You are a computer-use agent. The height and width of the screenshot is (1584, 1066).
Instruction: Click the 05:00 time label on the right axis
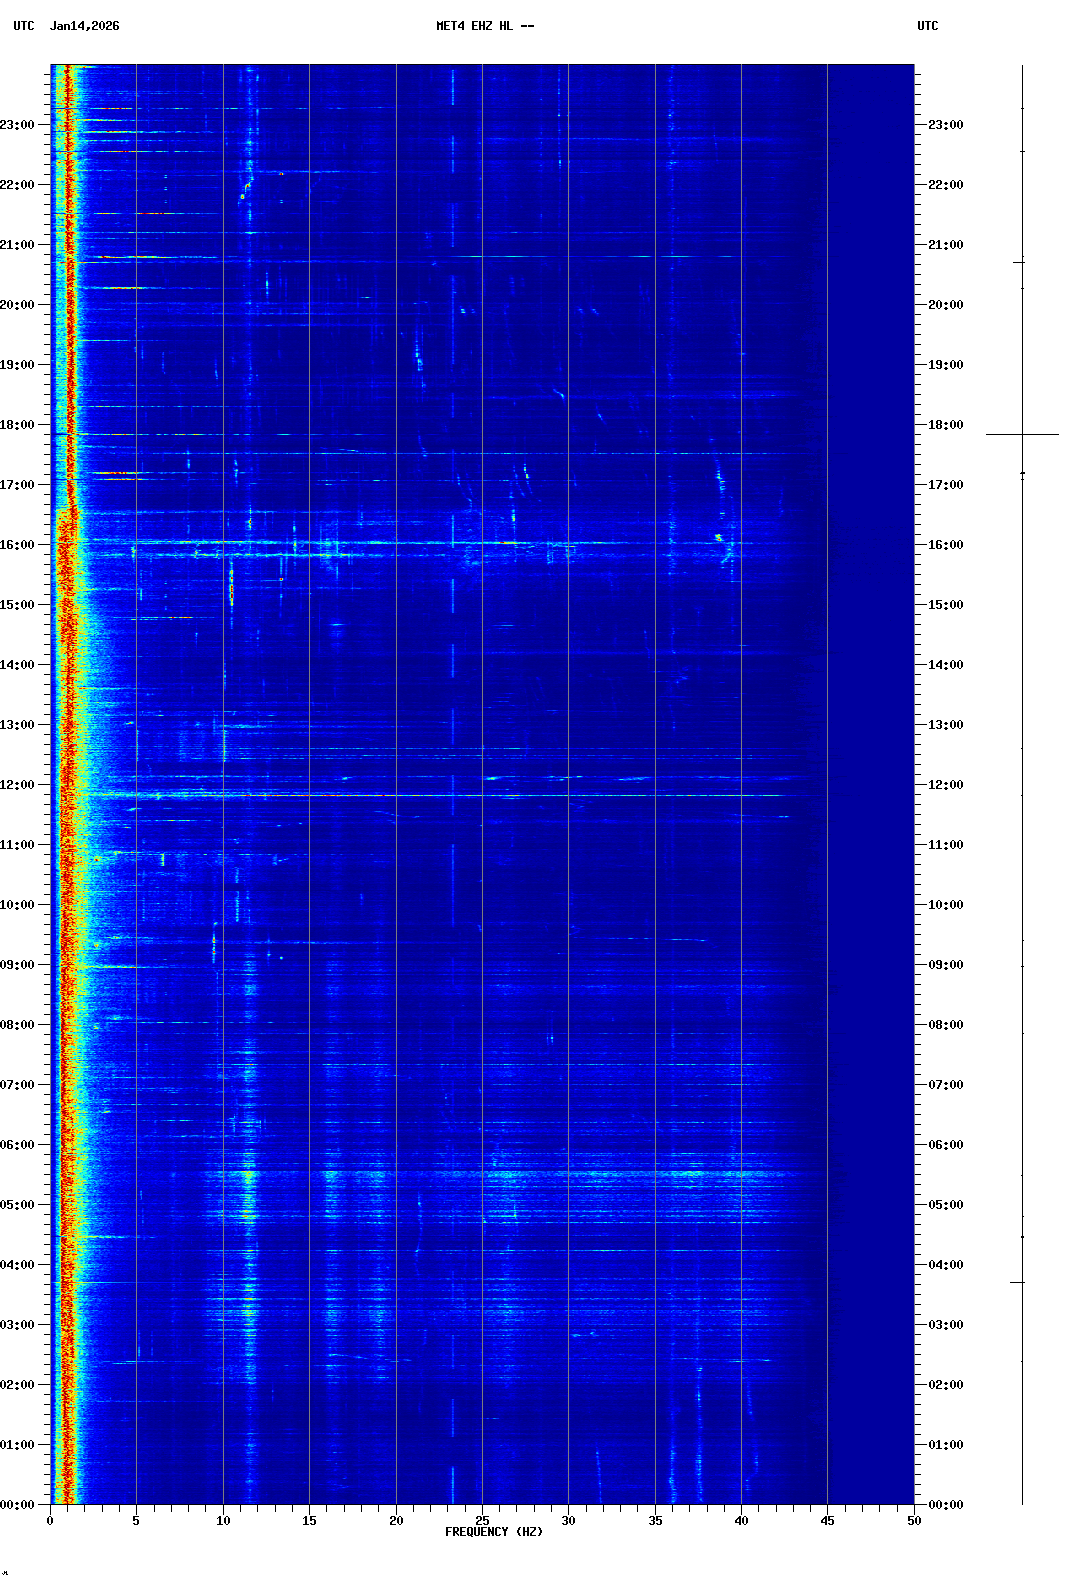tap(945, 1205)
